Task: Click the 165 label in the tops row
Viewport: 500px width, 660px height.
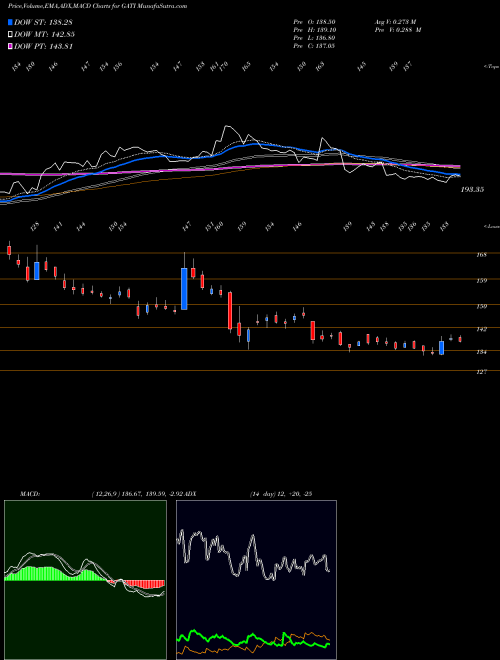Action: point(246,66)
